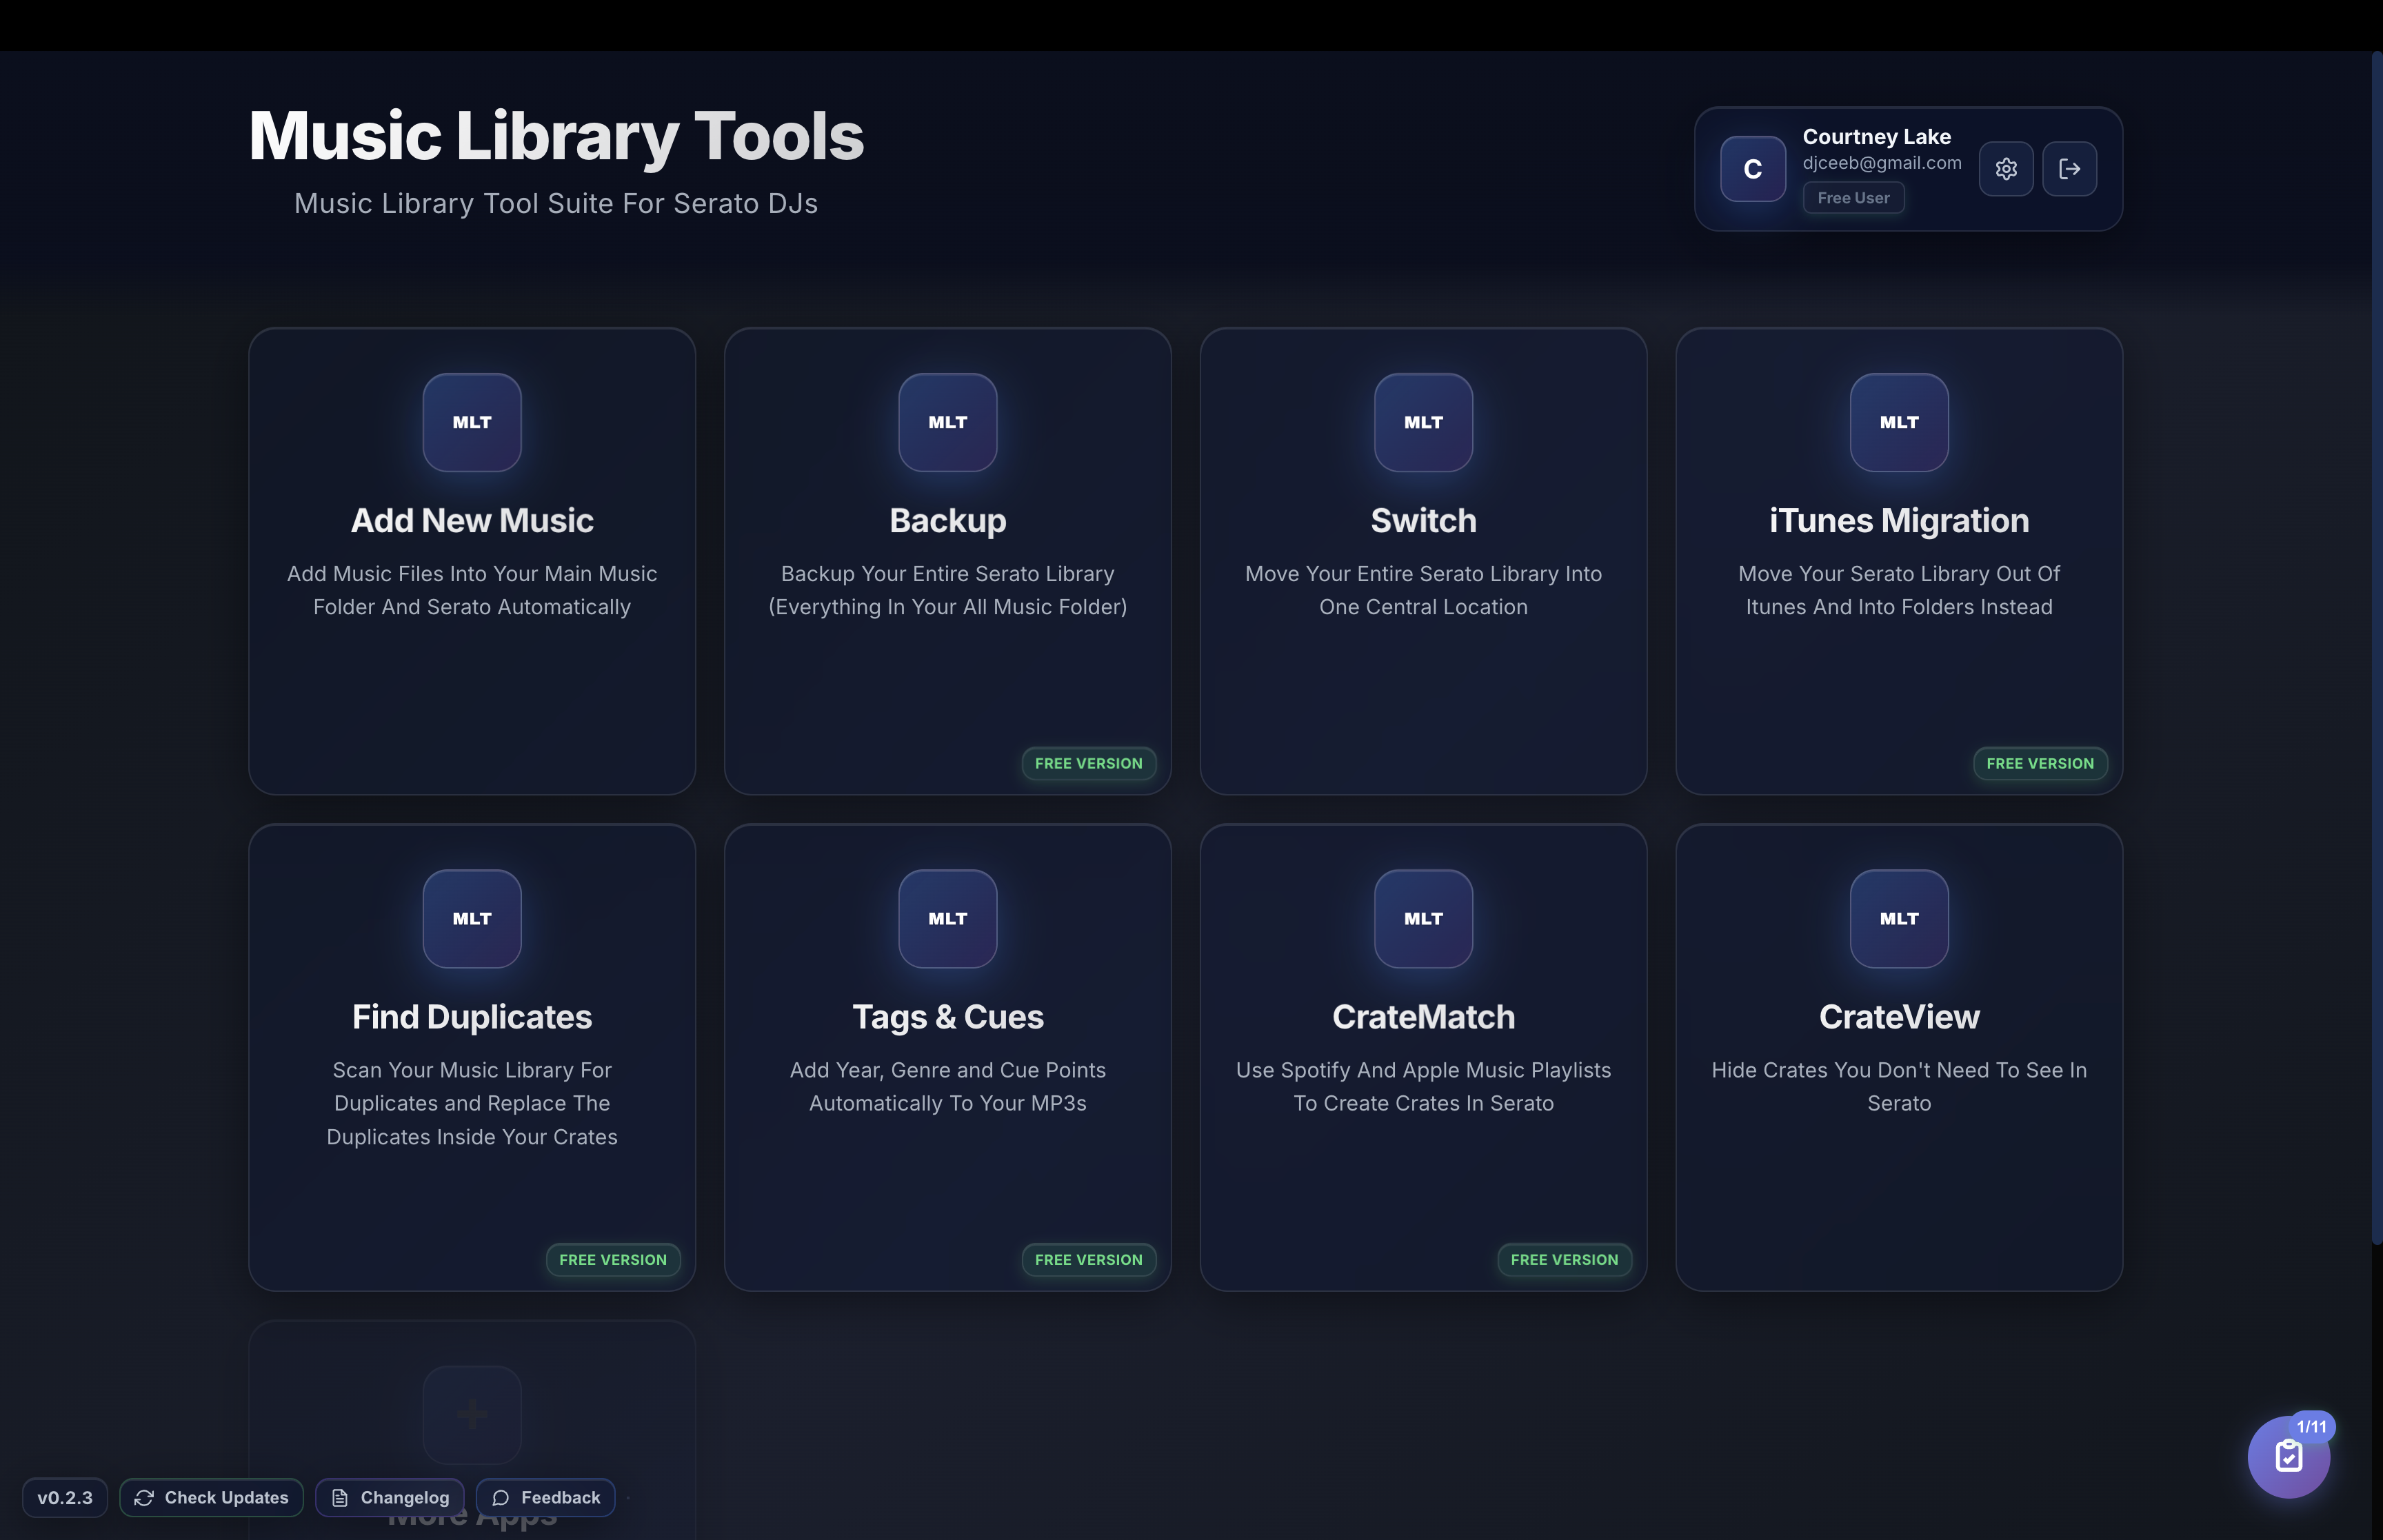Launch the Backup tool via its MLT icon

pyautogui.click(x=946, y=422)
